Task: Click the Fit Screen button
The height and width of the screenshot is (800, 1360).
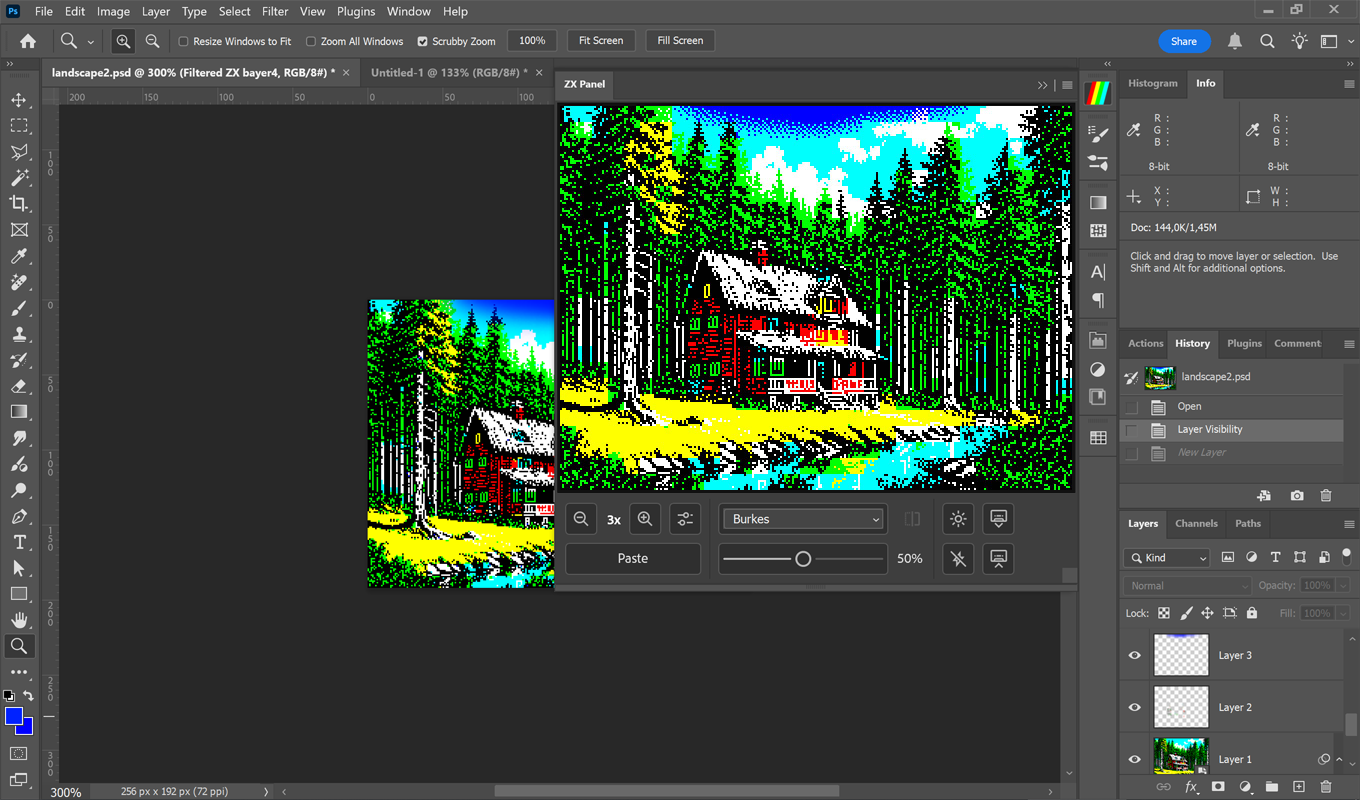Action: pos(600,40)
